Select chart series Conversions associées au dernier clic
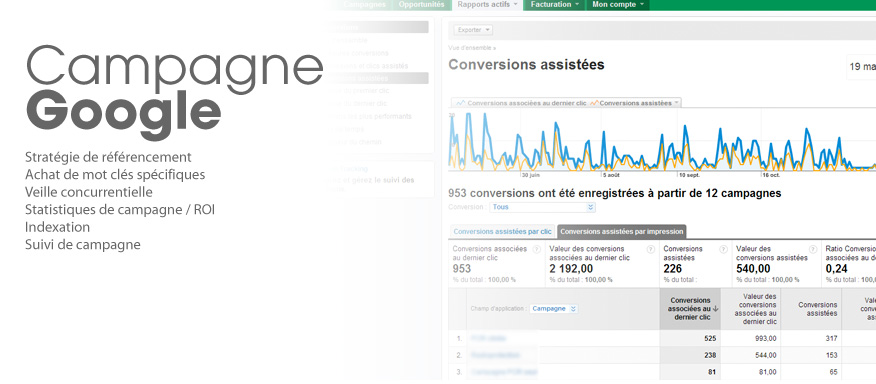 click(x=527, y=103)
